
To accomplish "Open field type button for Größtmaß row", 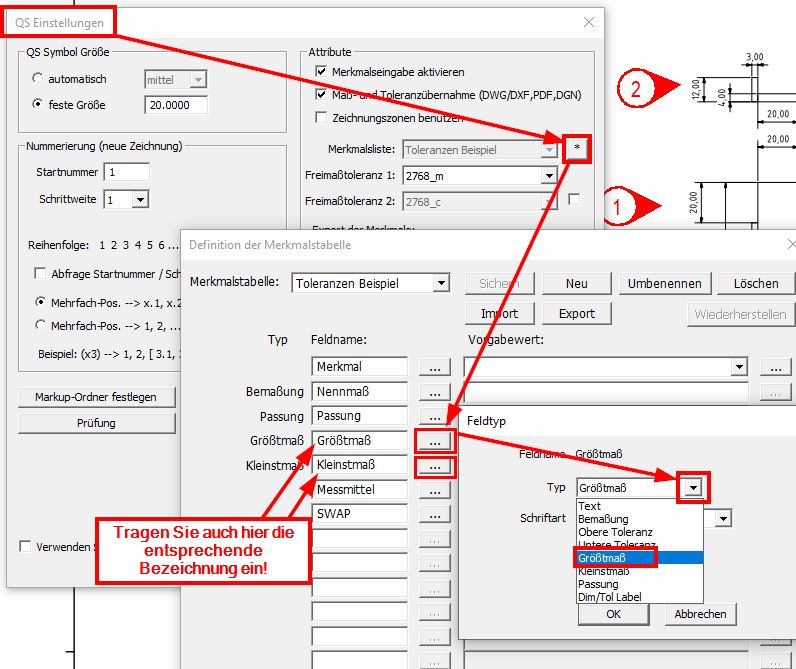I will pos(435,441).
